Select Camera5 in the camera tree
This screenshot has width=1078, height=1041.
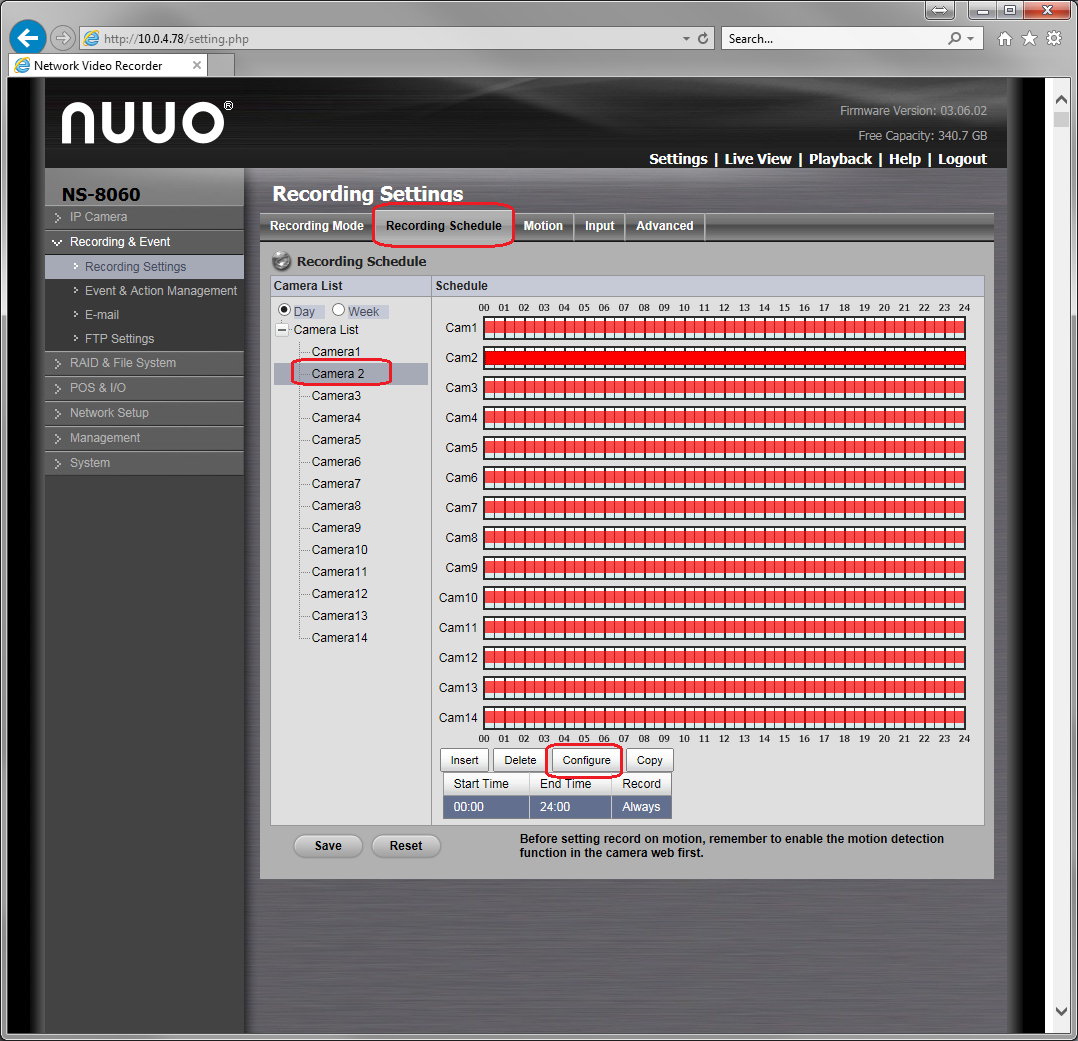[x=336, y=440]
